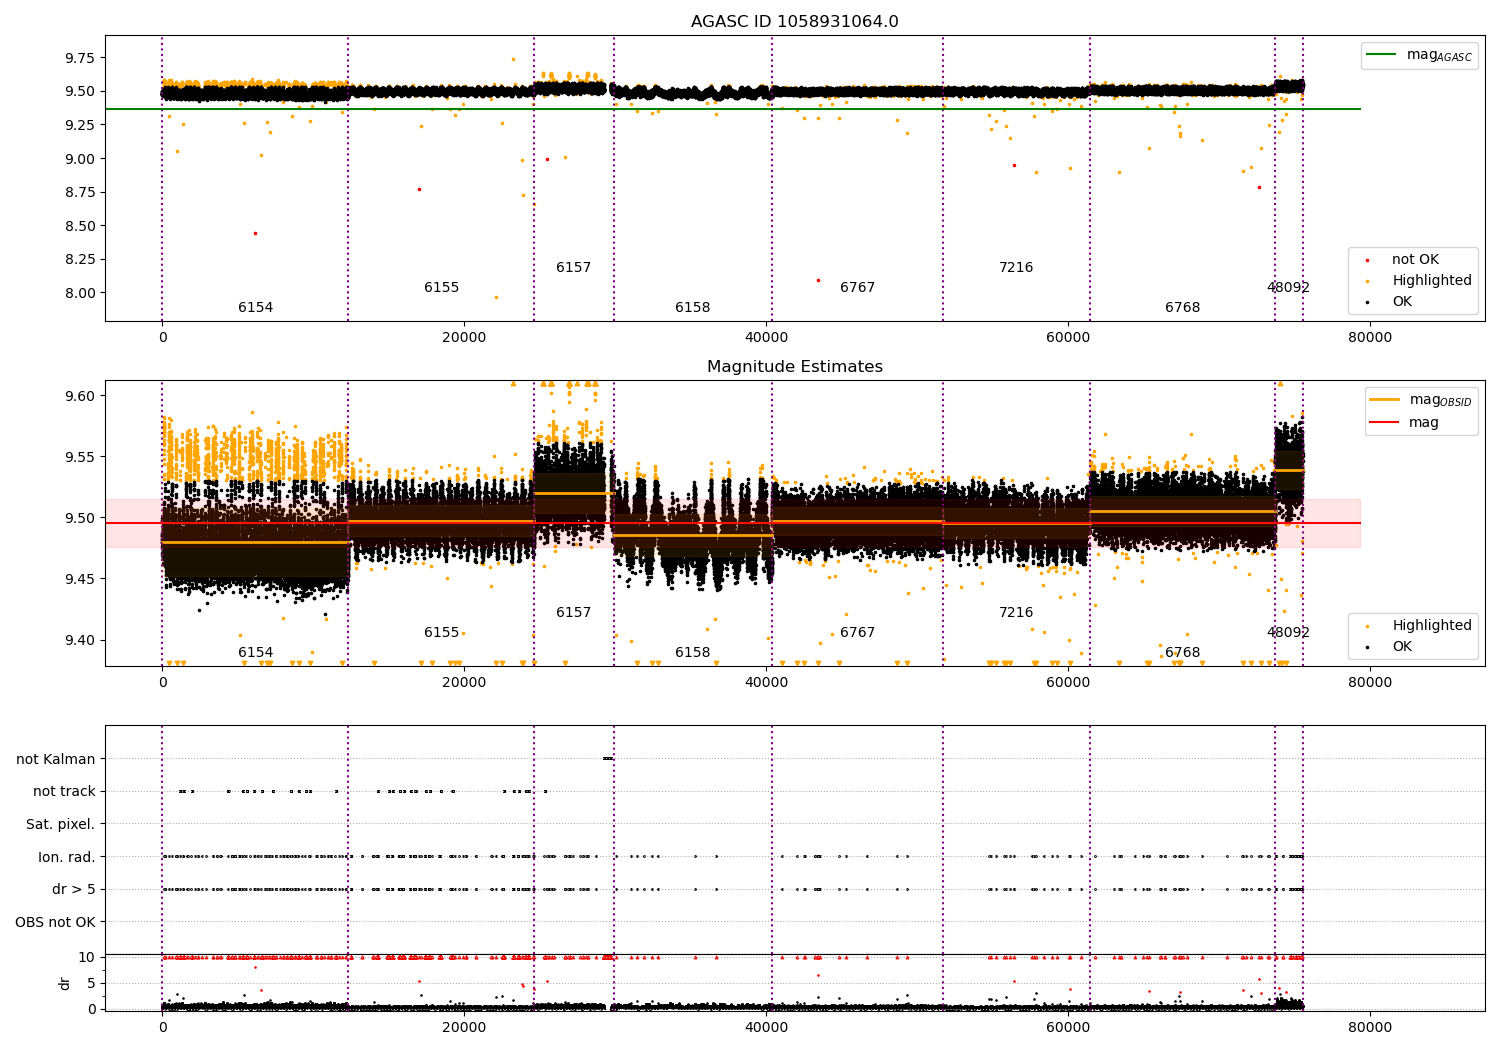The image size is (1500, 1050).
Task: Click obsid label 6157 in the top plot
Action: (573, 268)
